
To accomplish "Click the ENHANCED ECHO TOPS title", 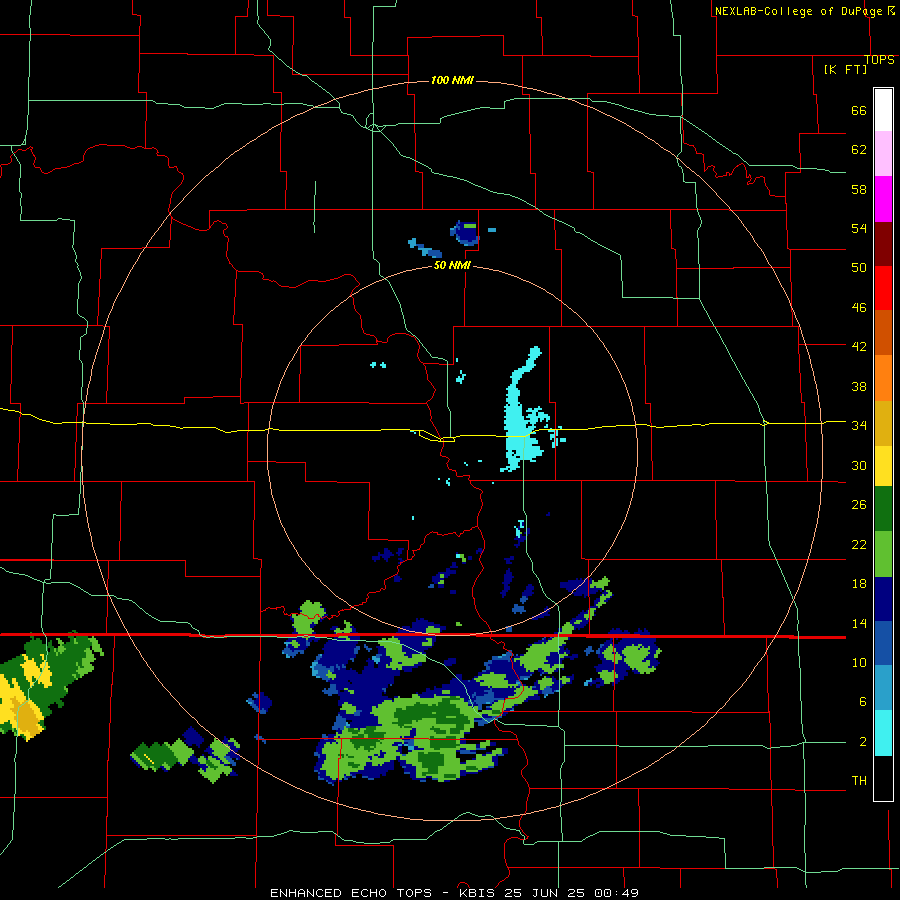I will [x=351, y=893].
